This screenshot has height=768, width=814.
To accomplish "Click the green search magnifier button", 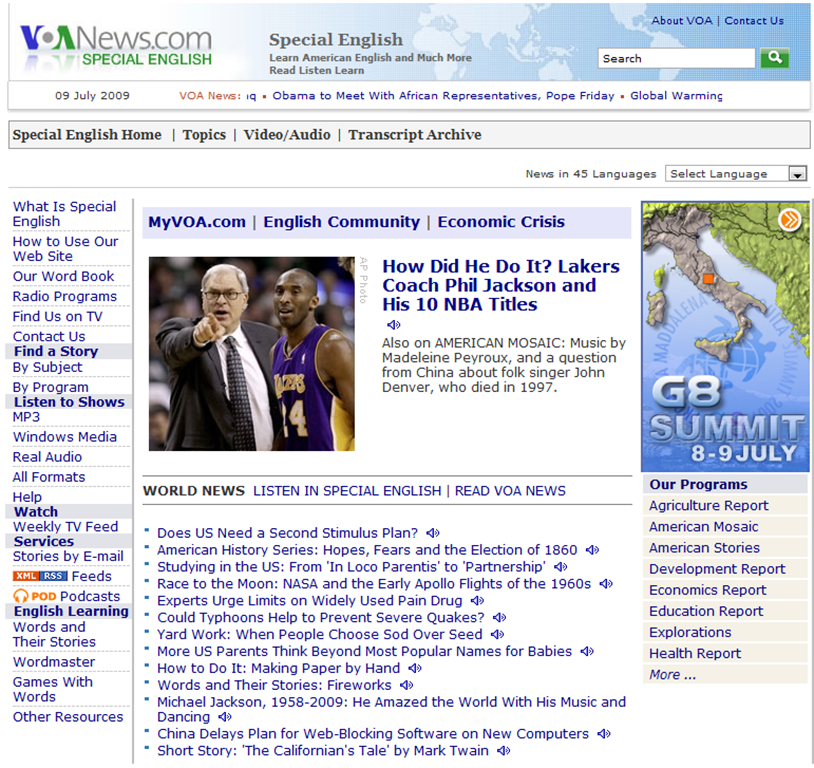I will tap(775, 58).
